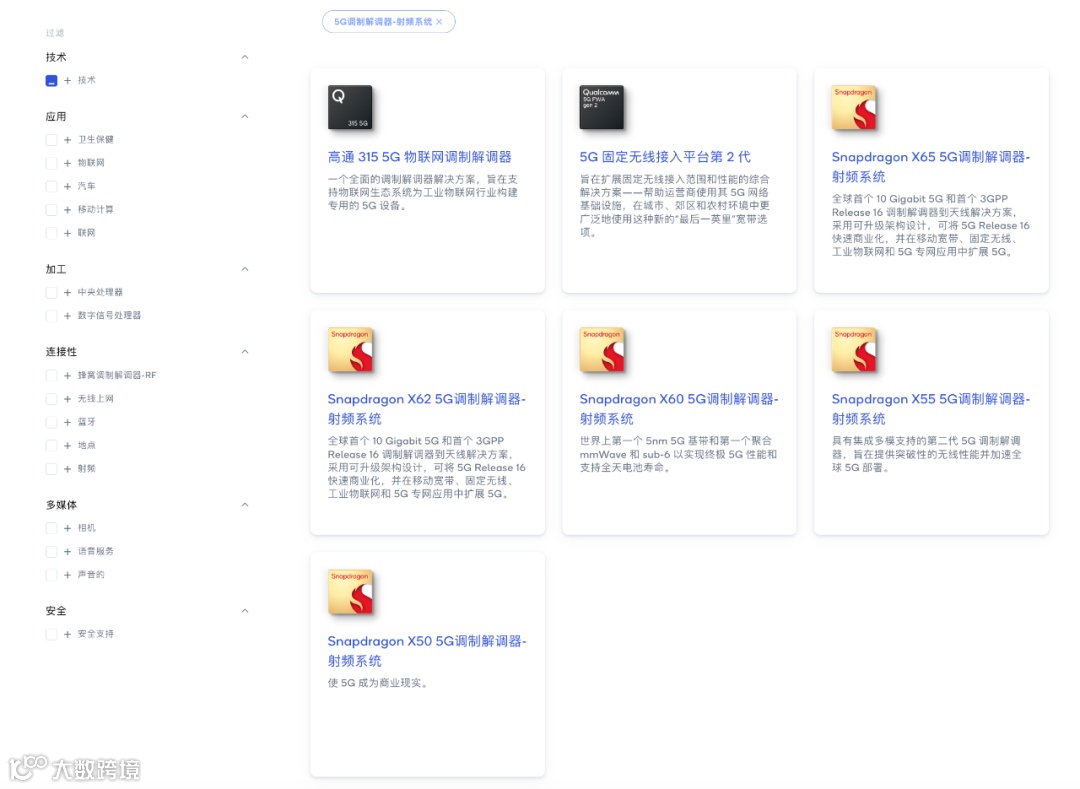Open the Snapdragon X55 5G调制解调器 link
The image size is (1080, 789).
click(x=931, y=409)
